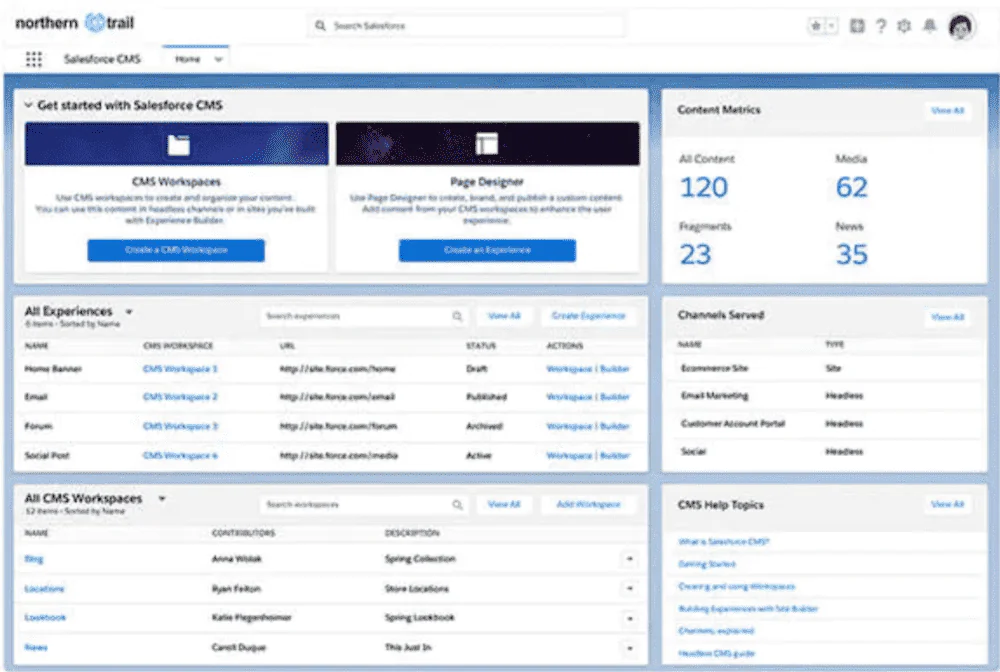1000x672 pixels.
Task: Click View All in All Experiences
Action: (x=504, y=316)
